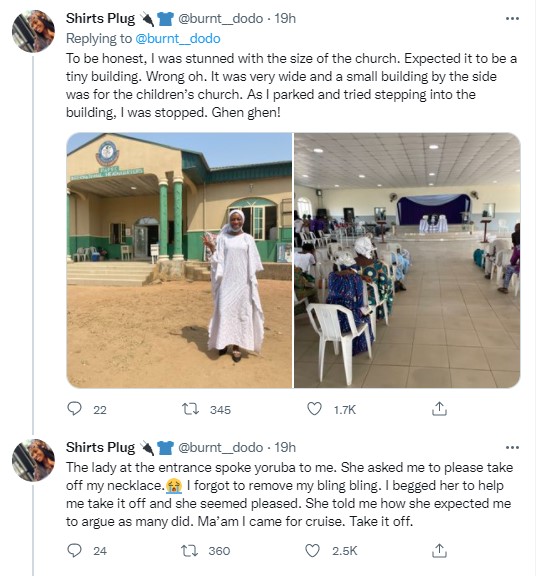Viewport: 546px width, 576px height.
Task: View photo of church hall interior
Action: coord(407,260)
